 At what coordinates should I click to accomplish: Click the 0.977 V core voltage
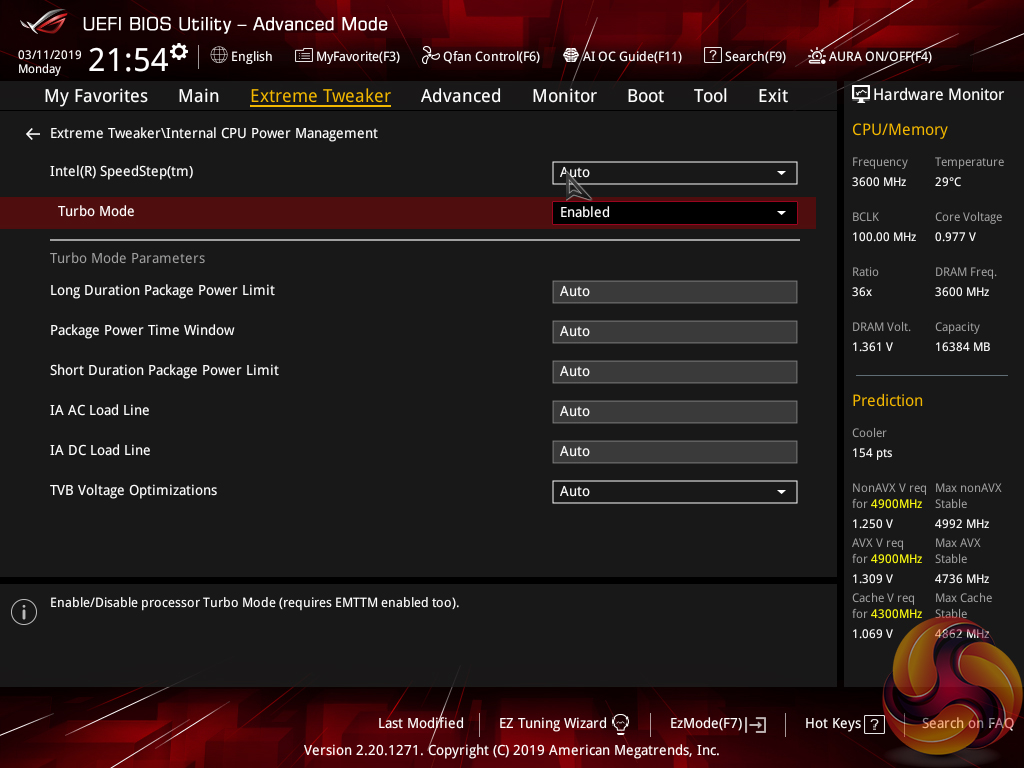pos(955,237)
